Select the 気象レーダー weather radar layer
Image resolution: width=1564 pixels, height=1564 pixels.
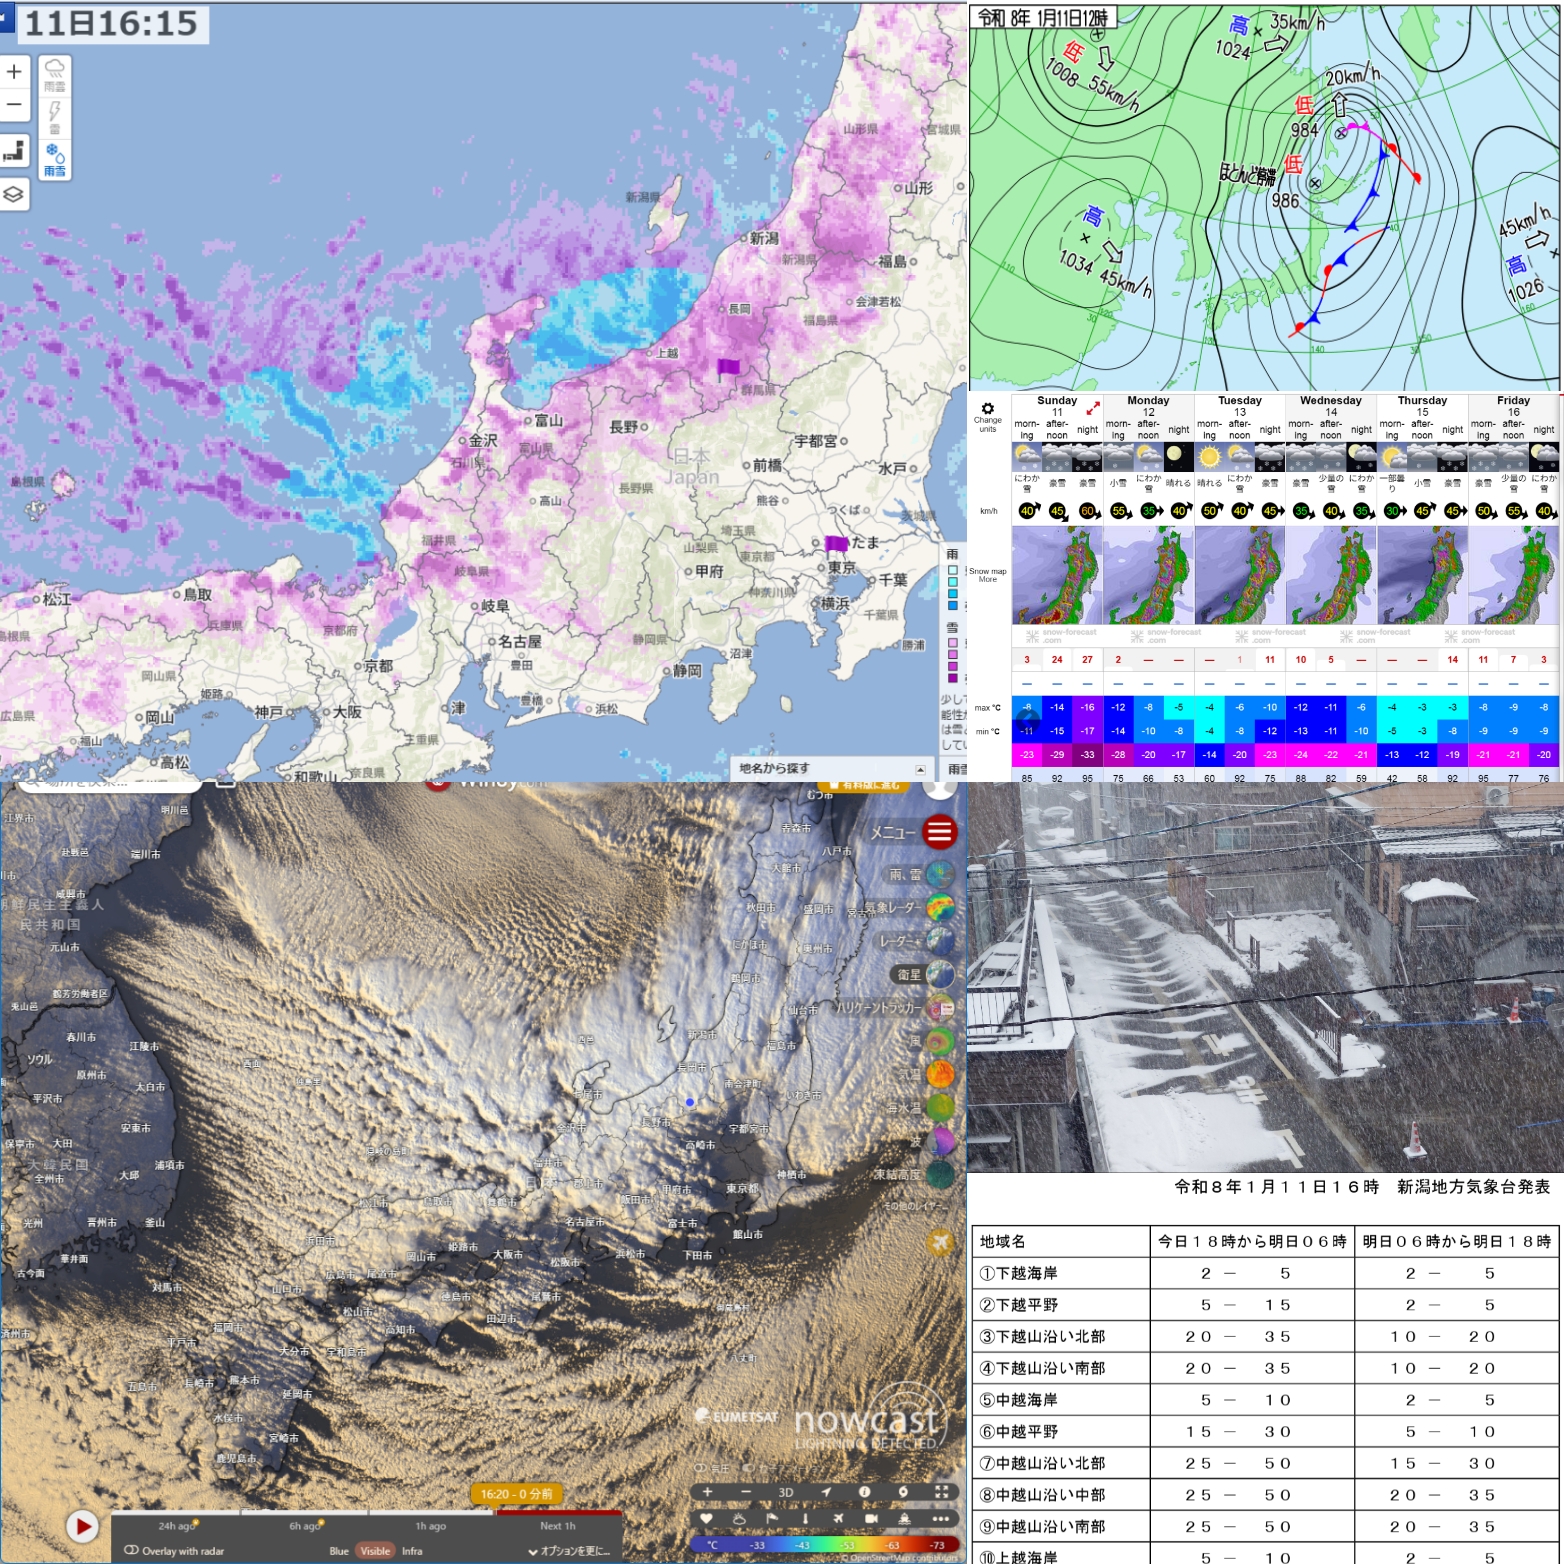(x=940, y=907)
